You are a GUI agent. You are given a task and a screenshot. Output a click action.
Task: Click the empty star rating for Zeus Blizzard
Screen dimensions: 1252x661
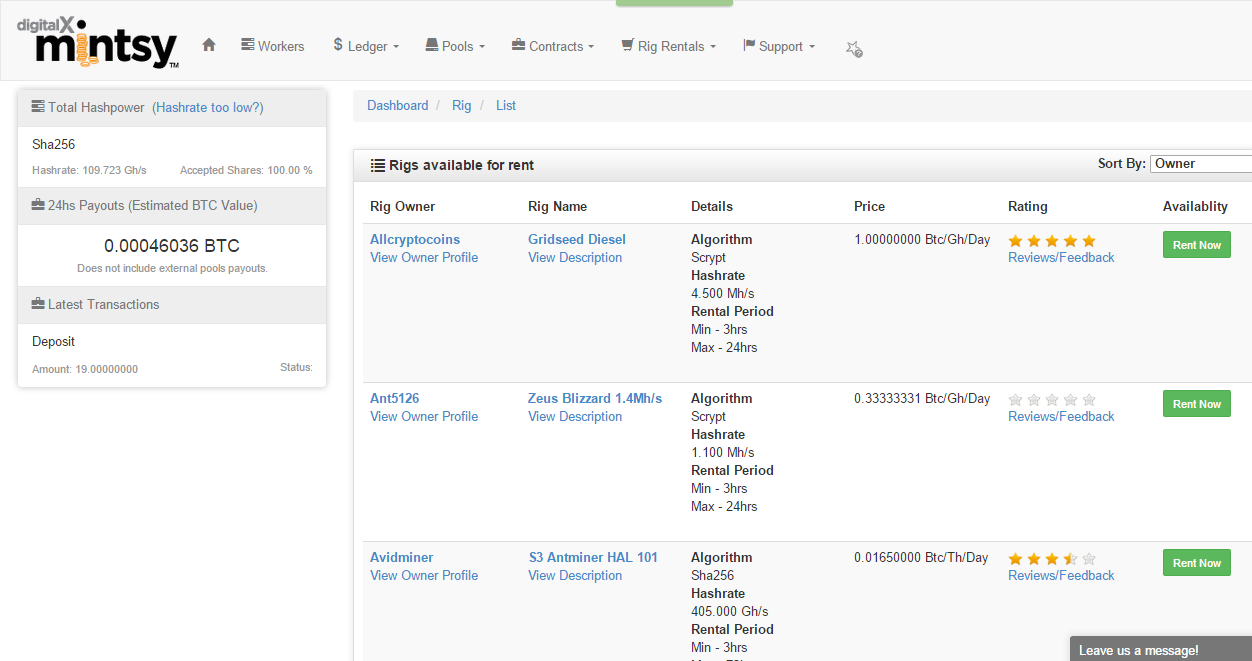(1052, 400)
